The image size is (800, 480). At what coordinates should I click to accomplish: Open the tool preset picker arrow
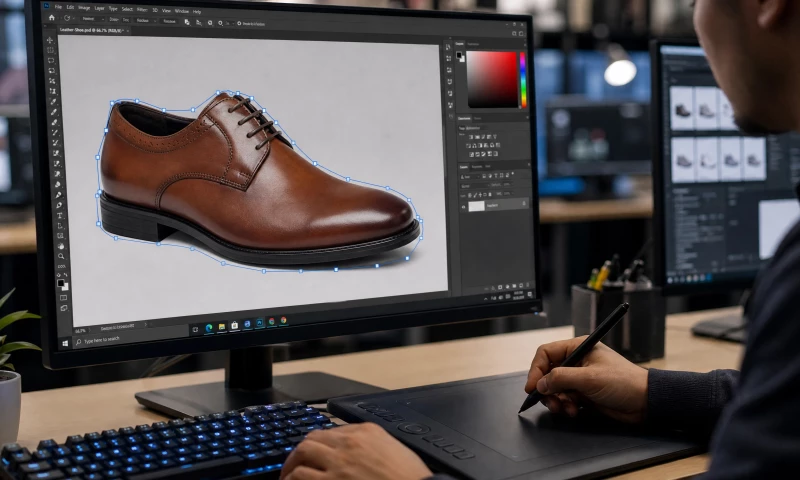point(74,18)
